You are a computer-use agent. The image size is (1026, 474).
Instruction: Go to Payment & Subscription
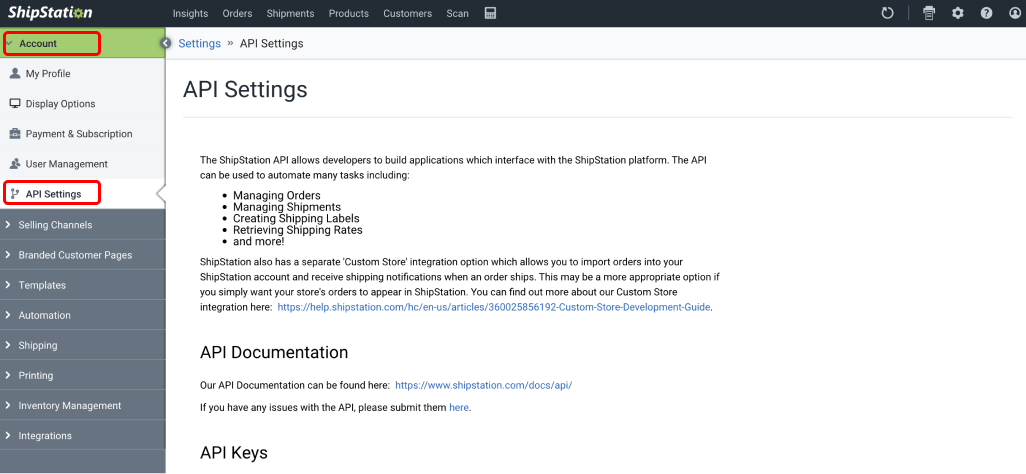point(82,134)
